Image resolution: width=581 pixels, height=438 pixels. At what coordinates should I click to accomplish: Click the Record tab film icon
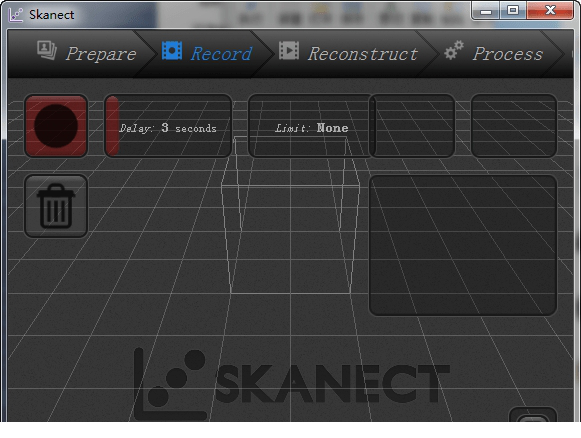[172, 50]
